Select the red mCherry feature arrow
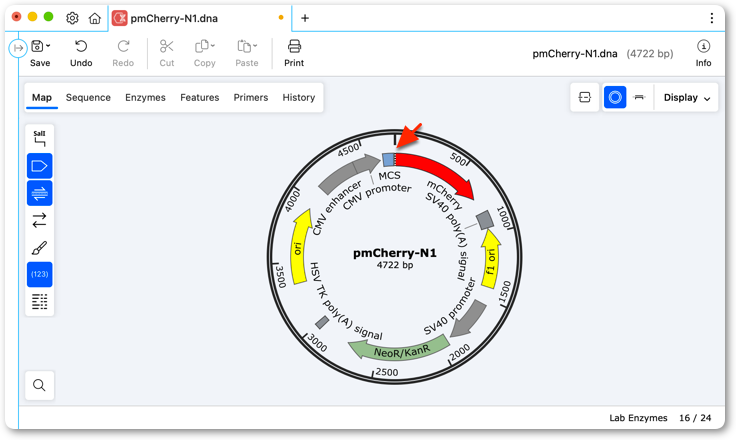The image size is (736, 440). coord(439,171)
